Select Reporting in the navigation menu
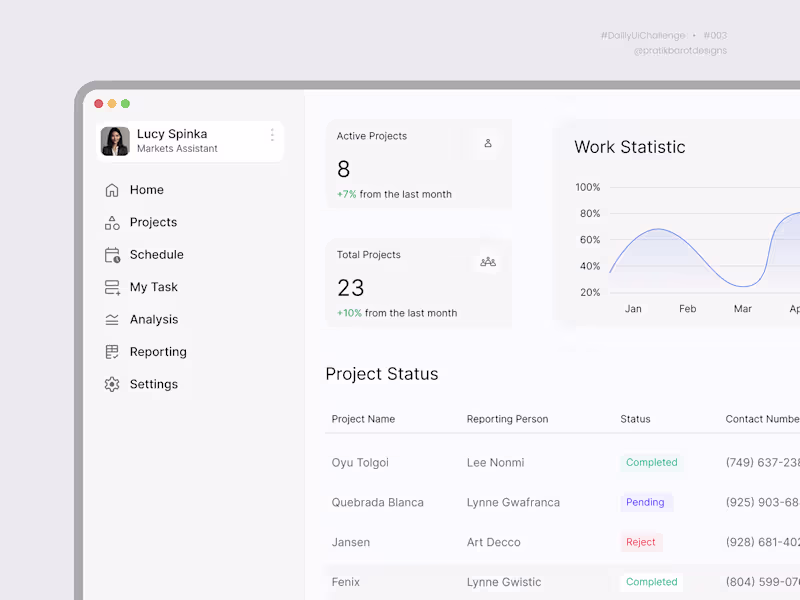 (x=157, y=351)
